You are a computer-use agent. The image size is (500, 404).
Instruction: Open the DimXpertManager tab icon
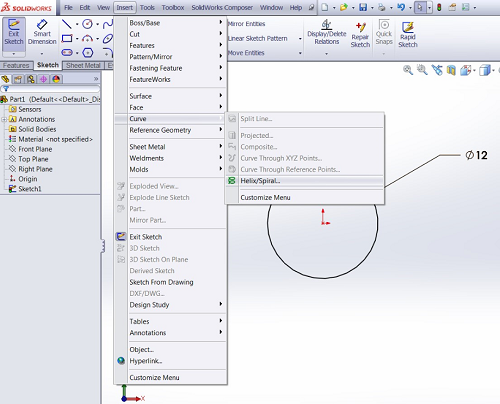click(43, 79)
